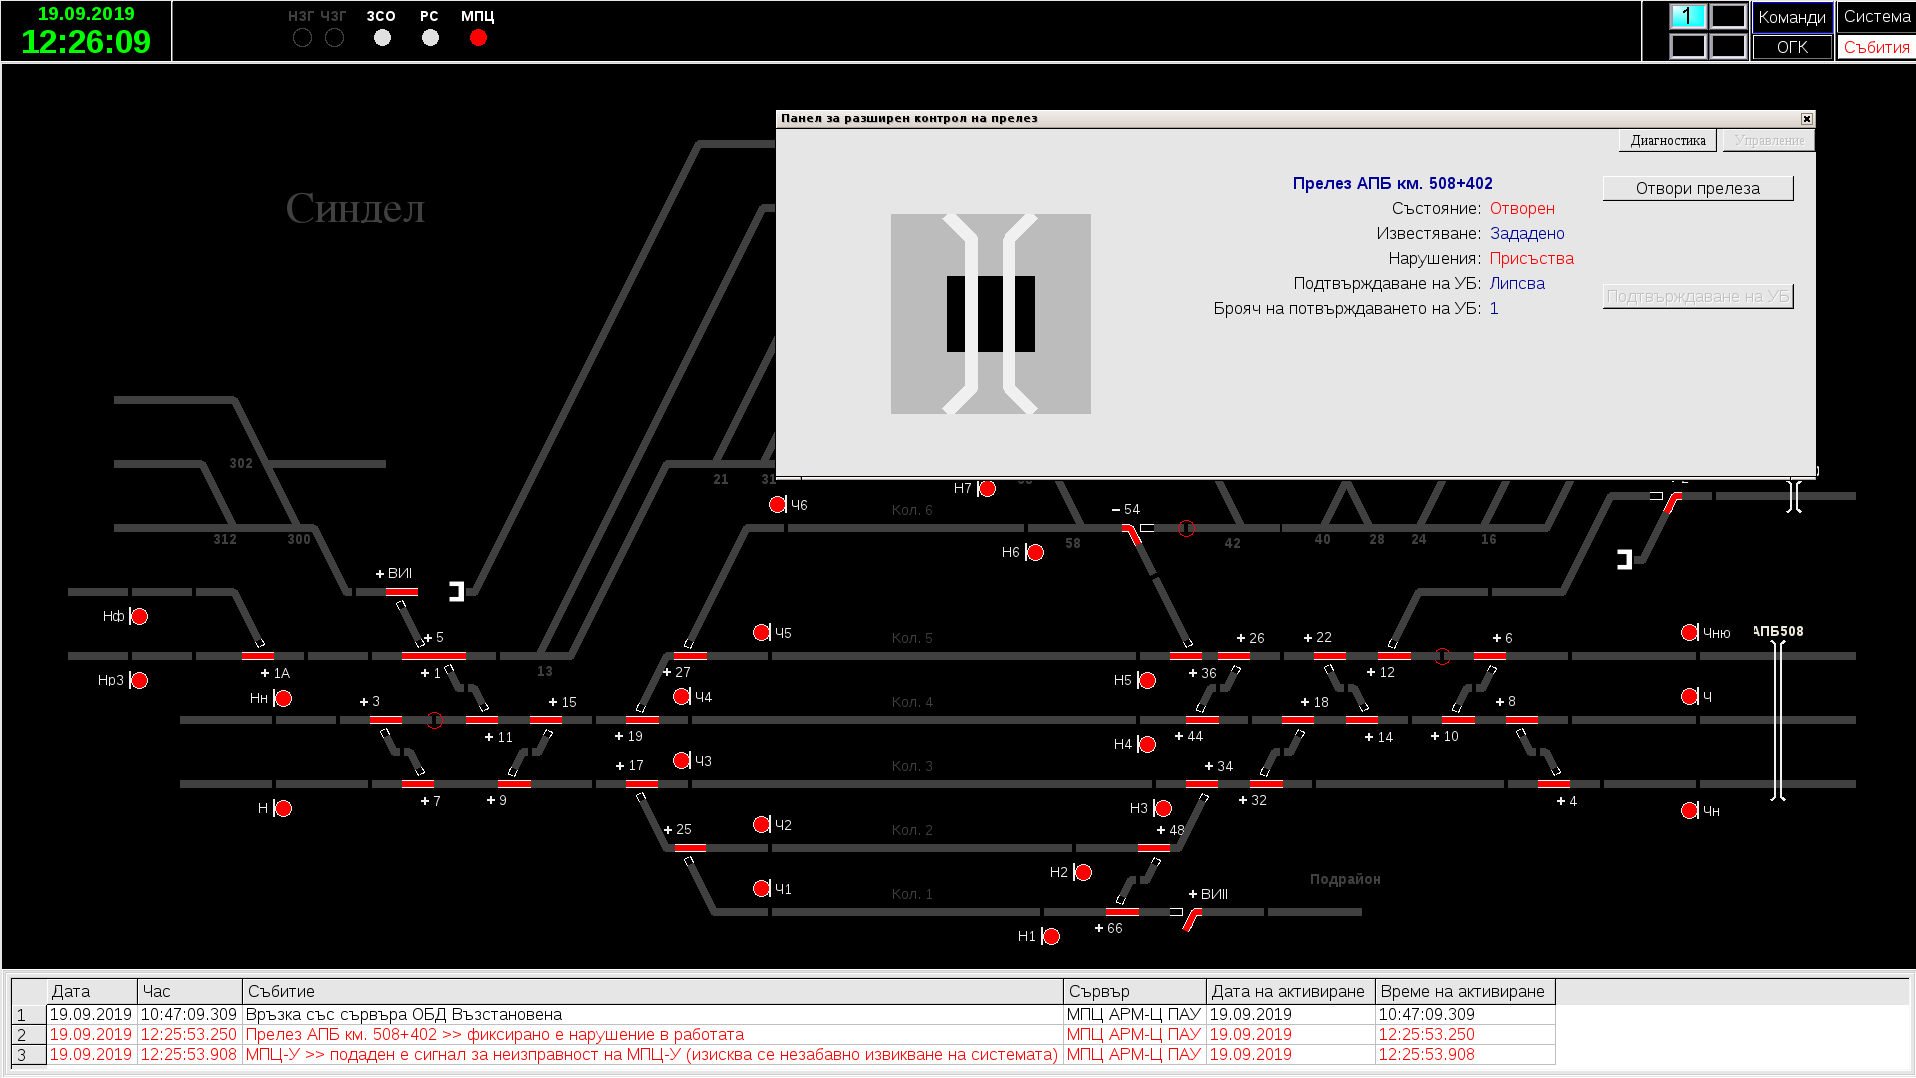Toggle the МПЦ red status indicator
The image size is (1916, 1078).
(x=478, y=38)
